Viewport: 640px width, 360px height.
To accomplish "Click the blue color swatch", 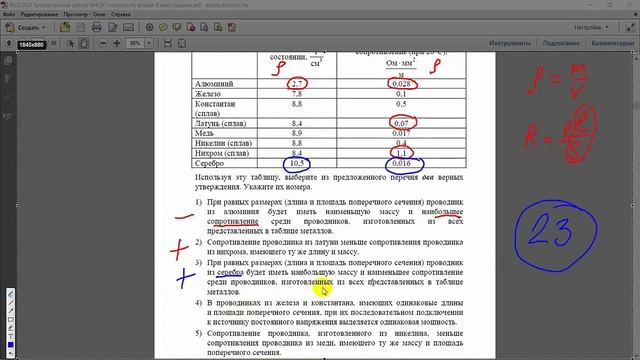I will 11,345.
